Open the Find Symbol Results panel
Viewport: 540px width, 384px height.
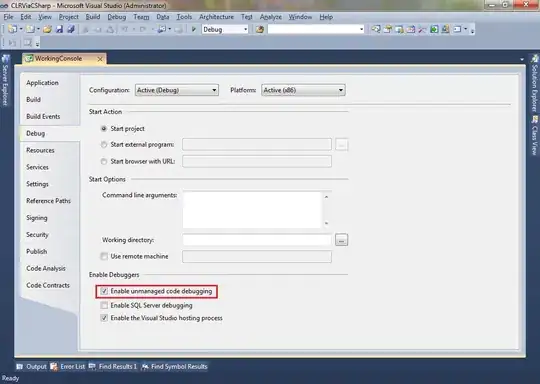coord(175,366)
